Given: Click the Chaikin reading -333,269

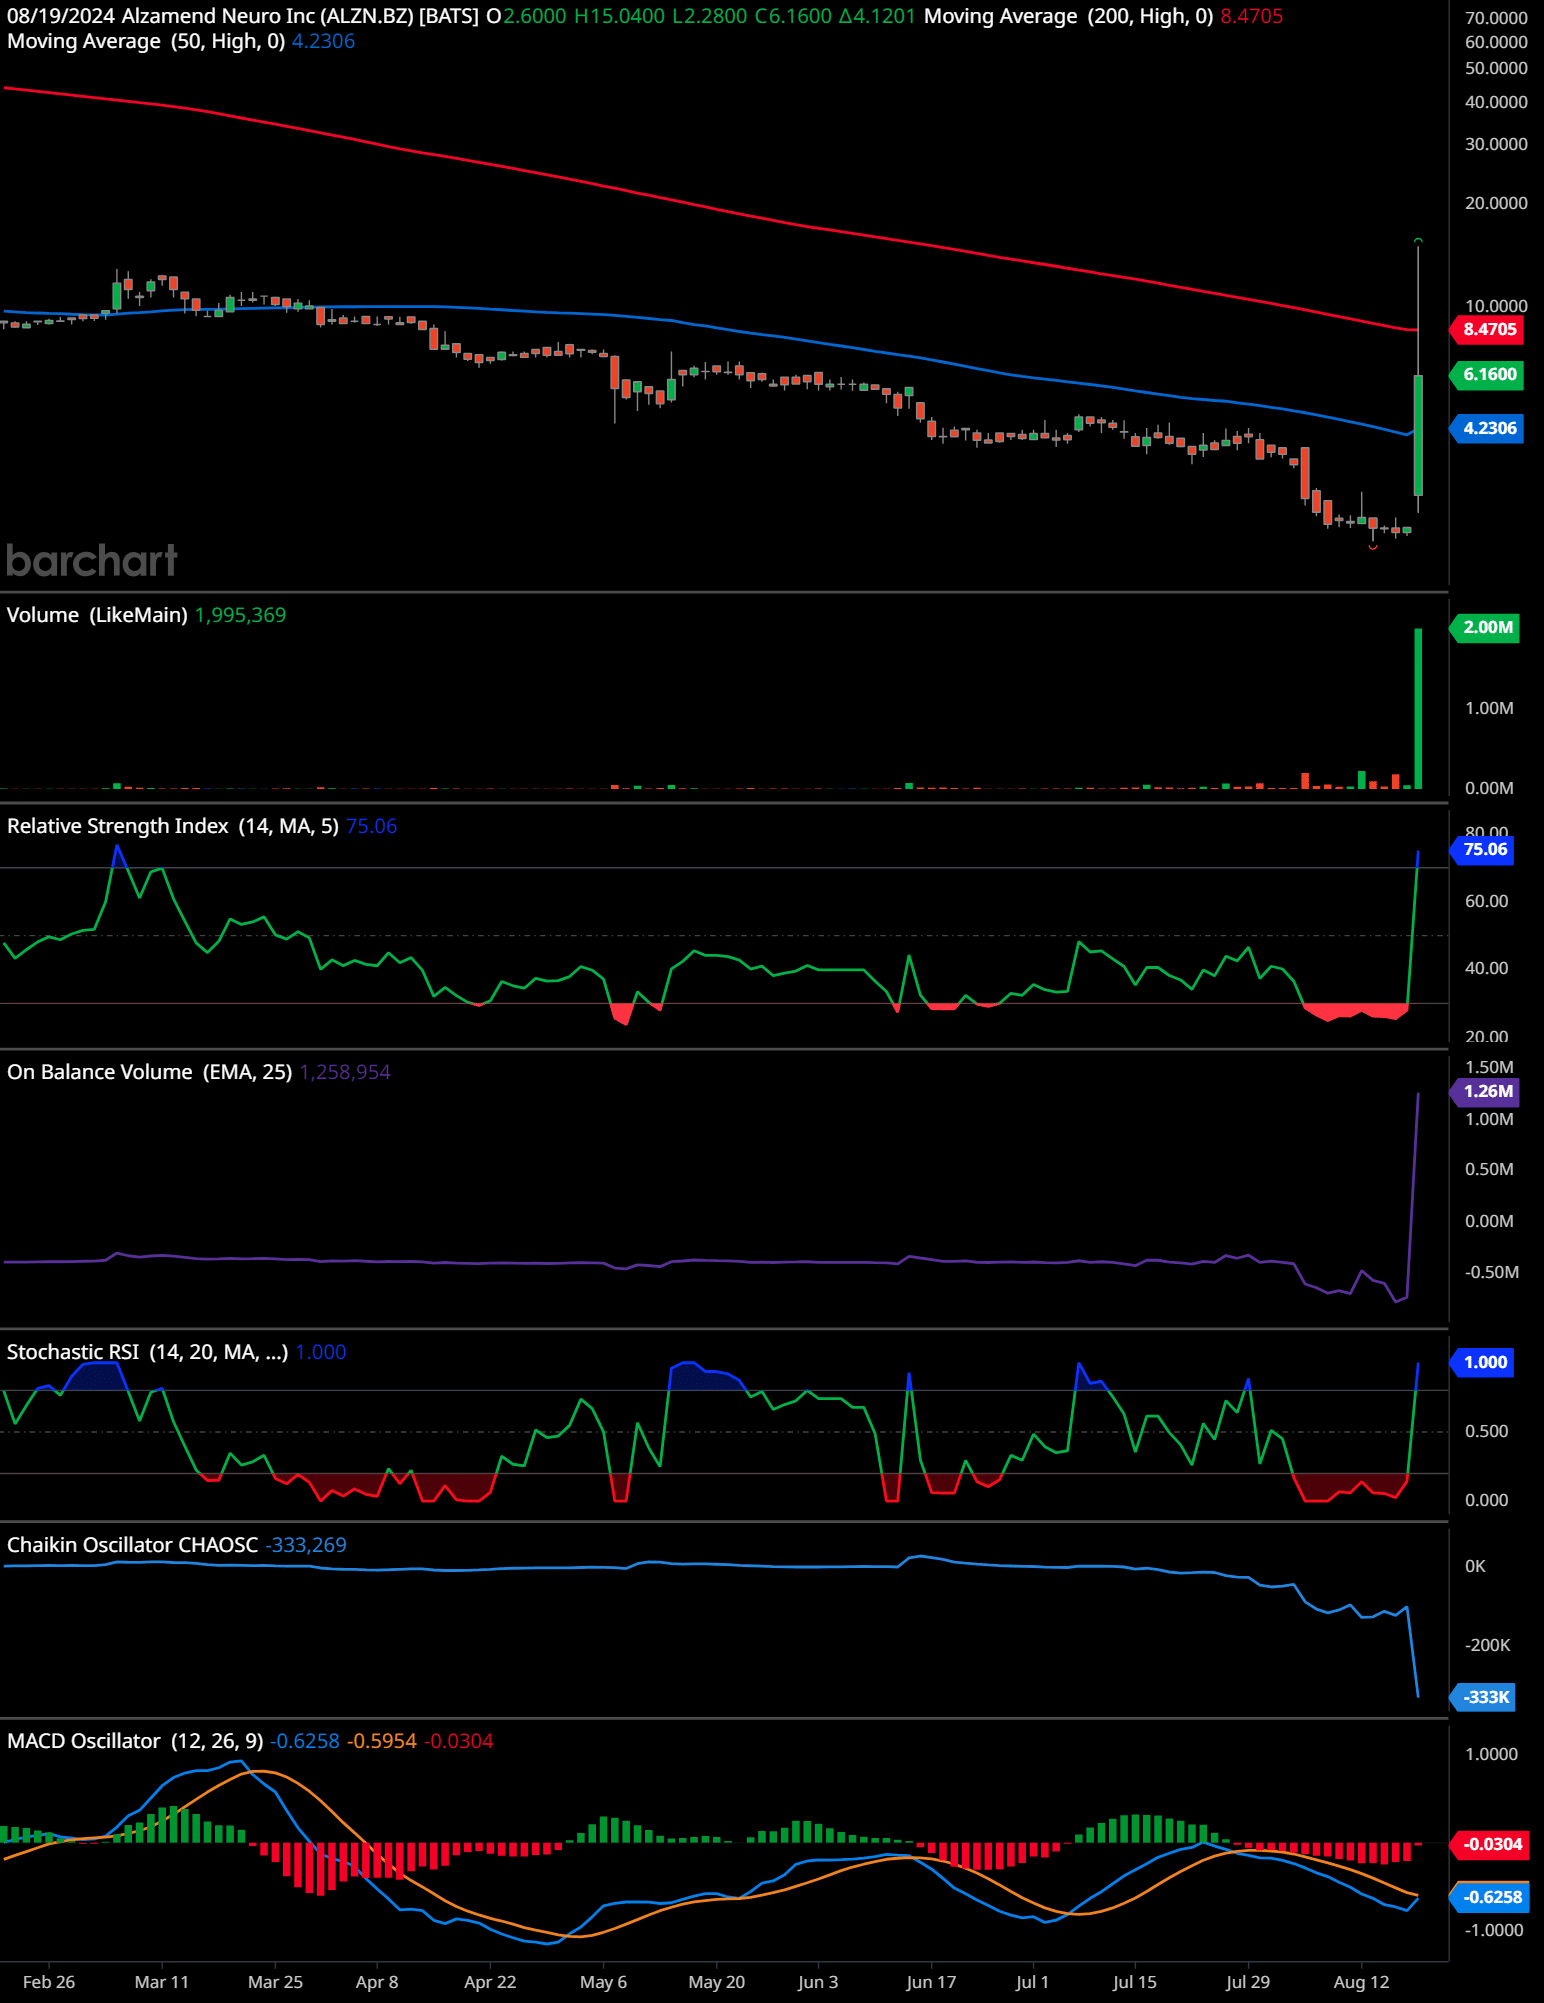Looking at the screenshot, I should [305, 1545].
